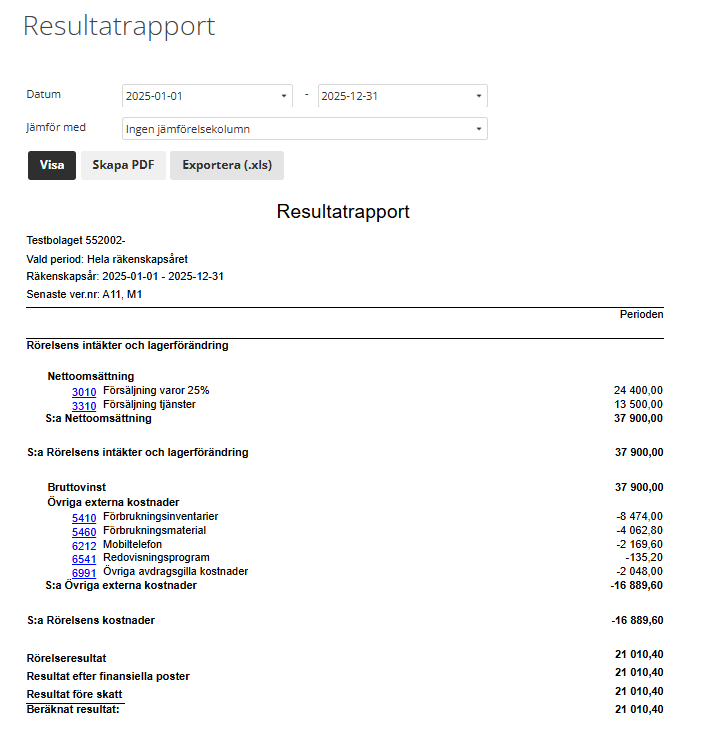Screen dimensions: 704x749
Task: Open account 3310 Försäljning tjänster link
Action: pos(84,406)
